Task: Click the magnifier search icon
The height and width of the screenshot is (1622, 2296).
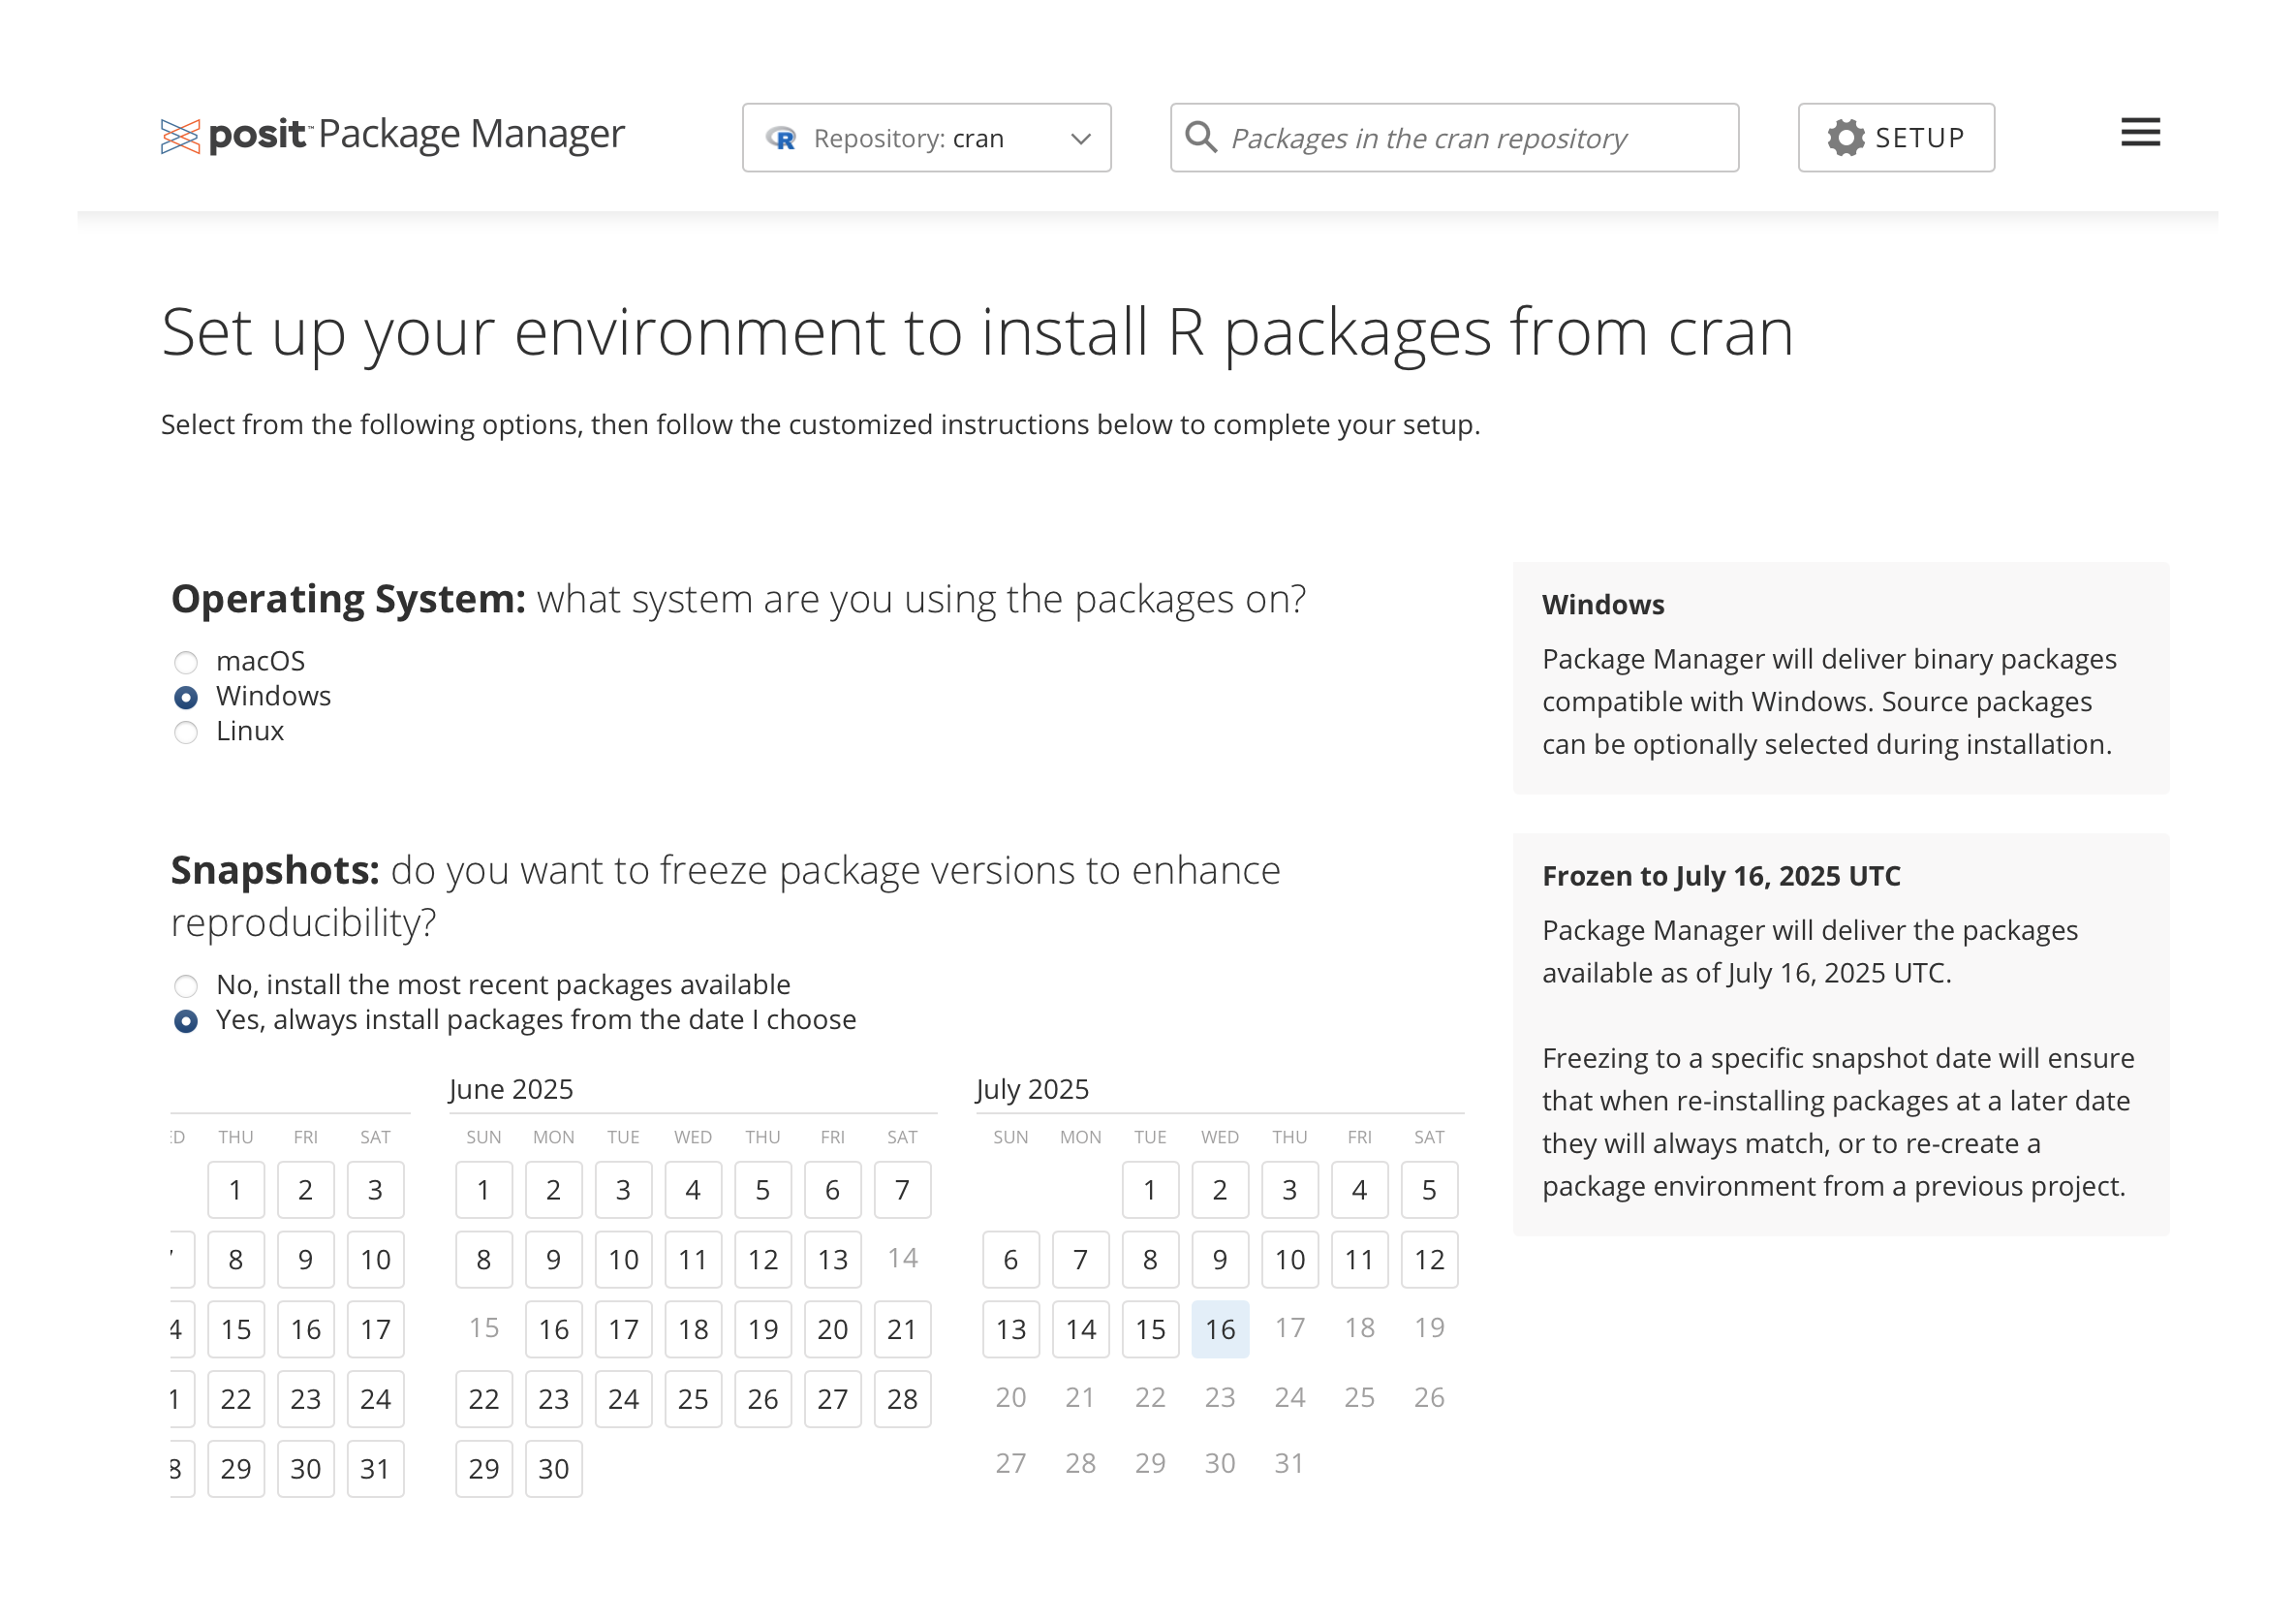Action: (1200, 138)
